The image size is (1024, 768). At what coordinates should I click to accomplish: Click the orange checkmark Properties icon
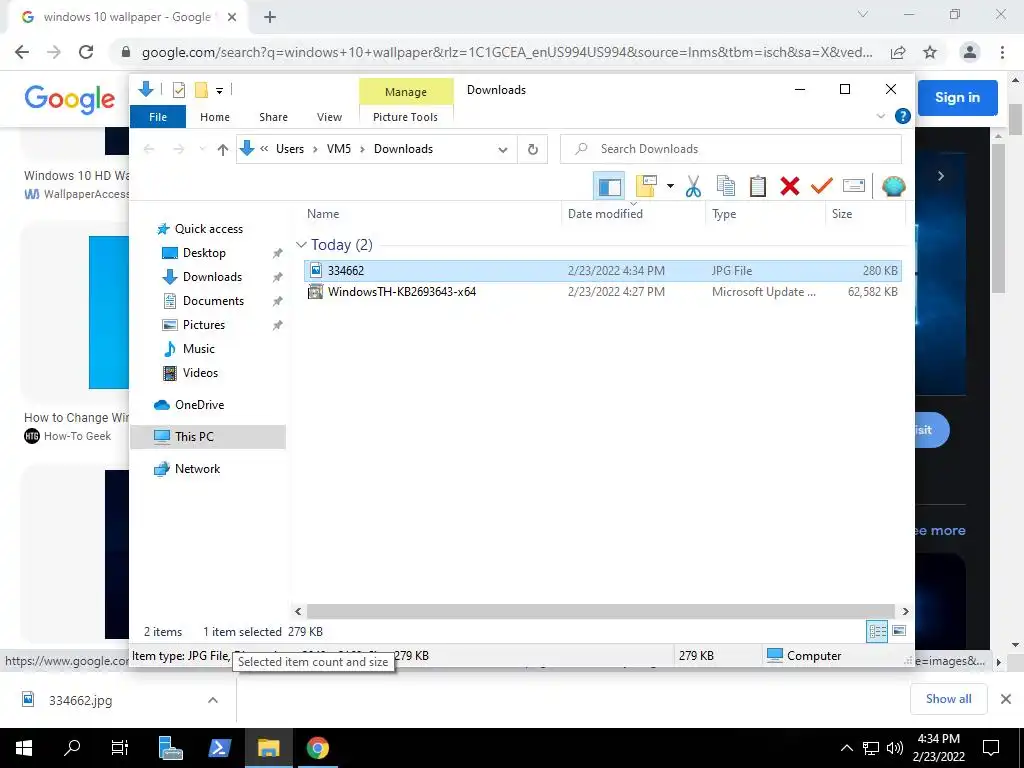pyautogui.click(x=822, y=186)
